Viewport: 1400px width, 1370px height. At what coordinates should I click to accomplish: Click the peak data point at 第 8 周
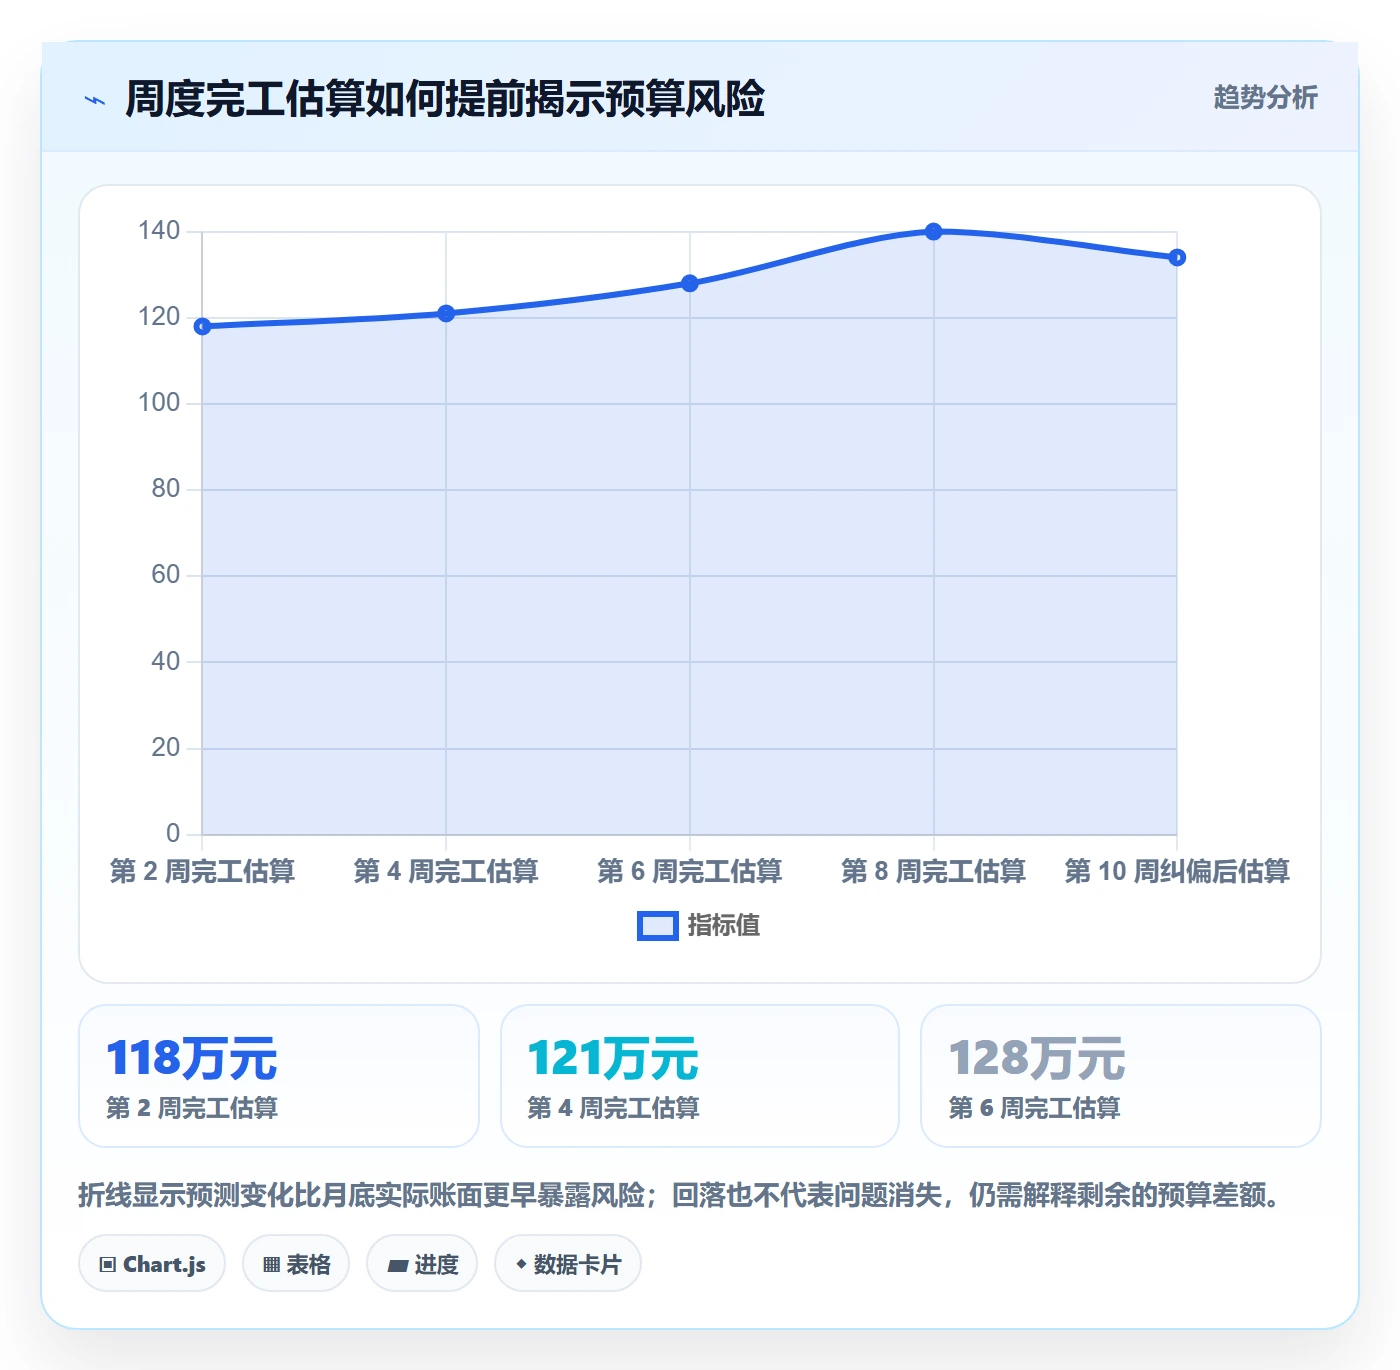(x=934, y=231)
